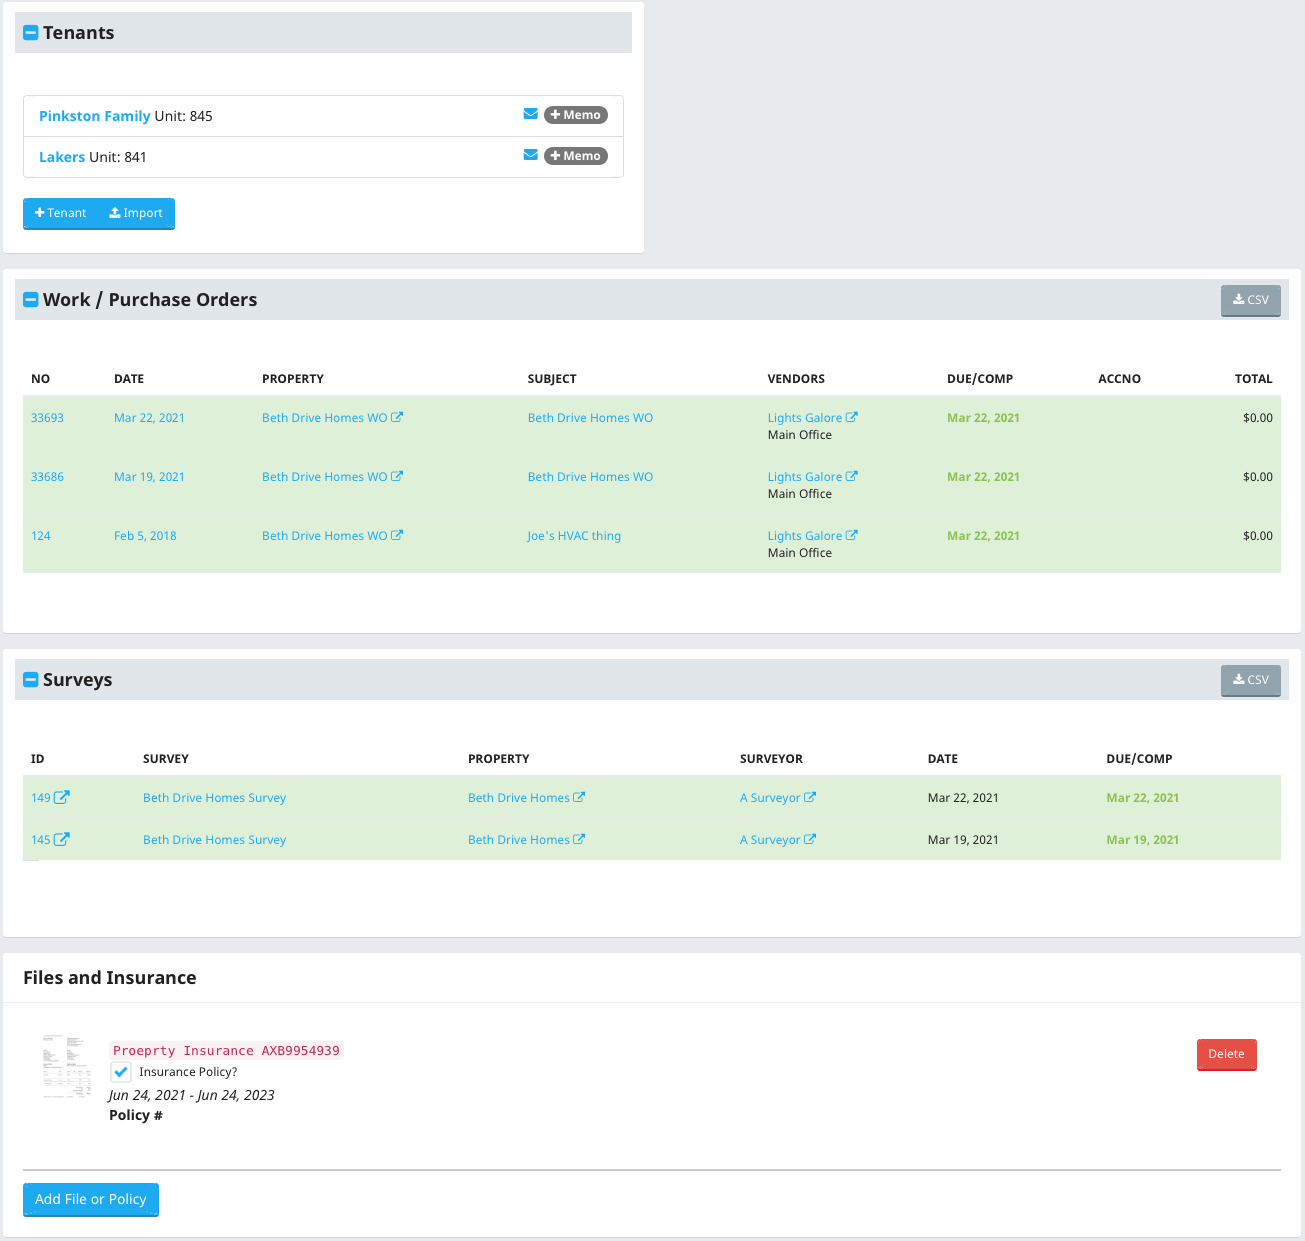Open external link icon for work order 124 property

(x=397, y=535)
